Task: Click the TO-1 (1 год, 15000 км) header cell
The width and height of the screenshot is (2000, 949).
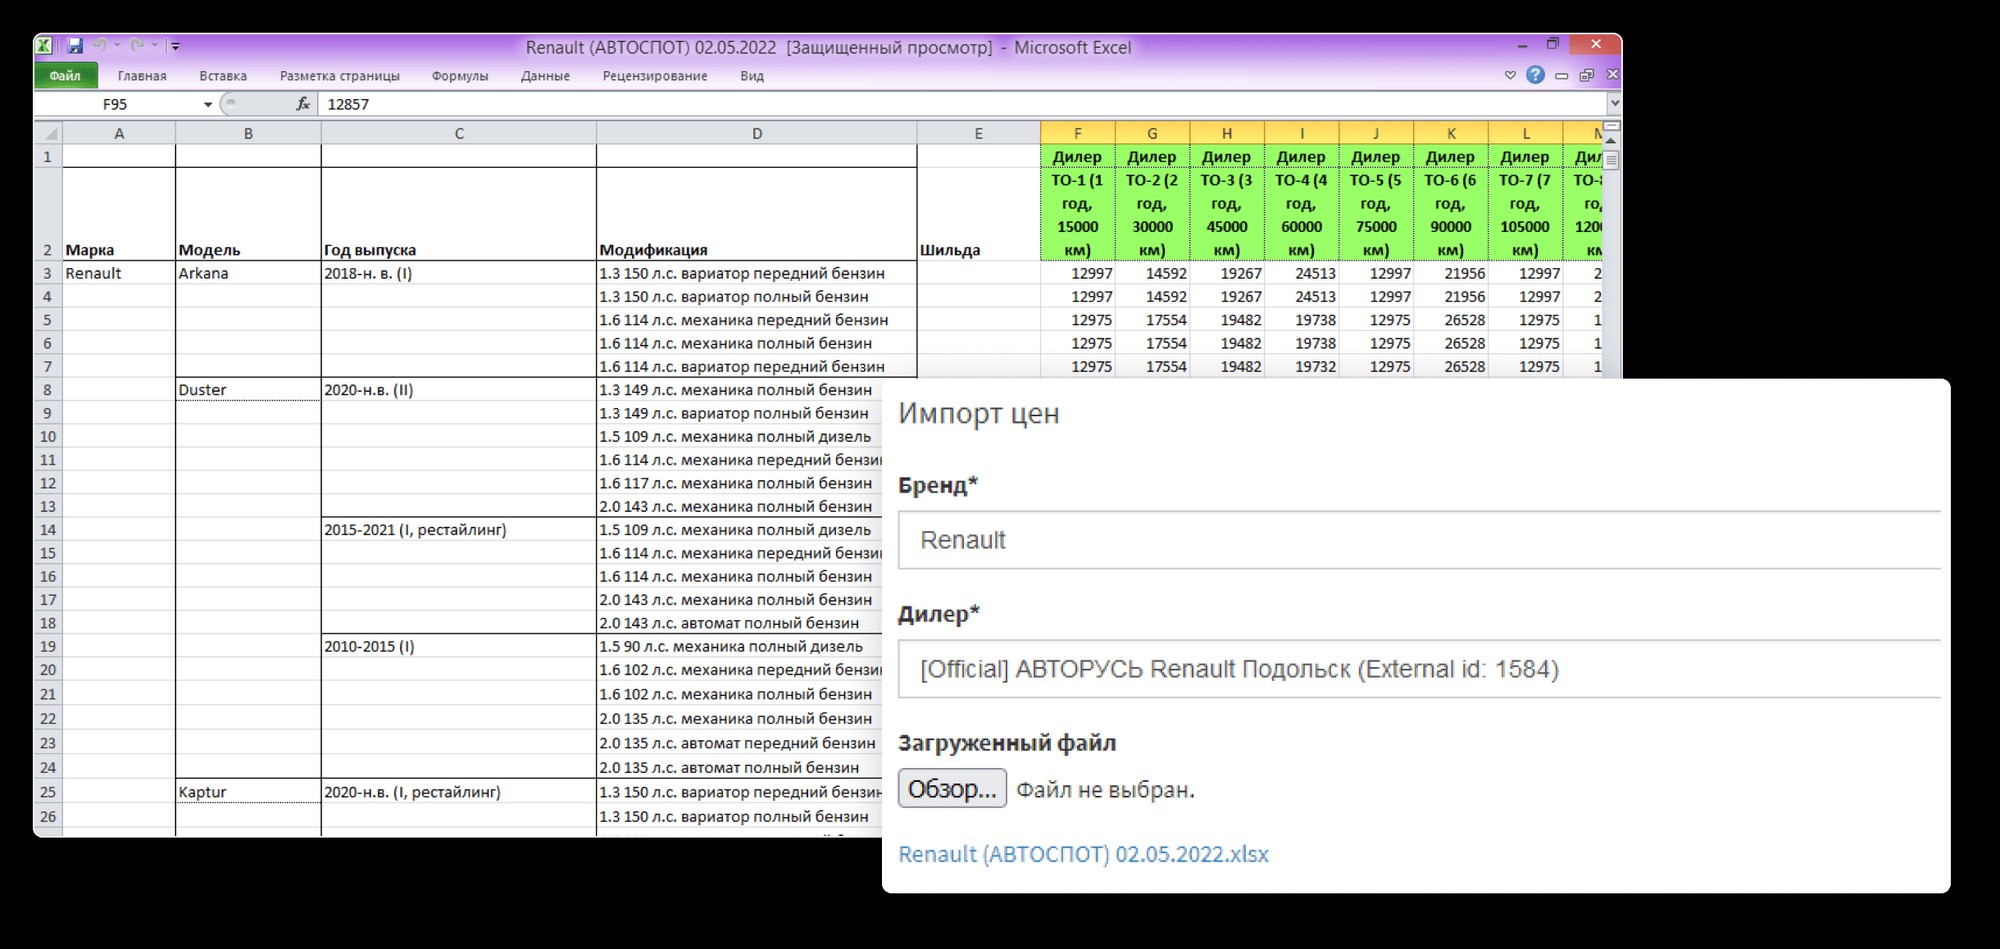Action: click(1078, 214)
